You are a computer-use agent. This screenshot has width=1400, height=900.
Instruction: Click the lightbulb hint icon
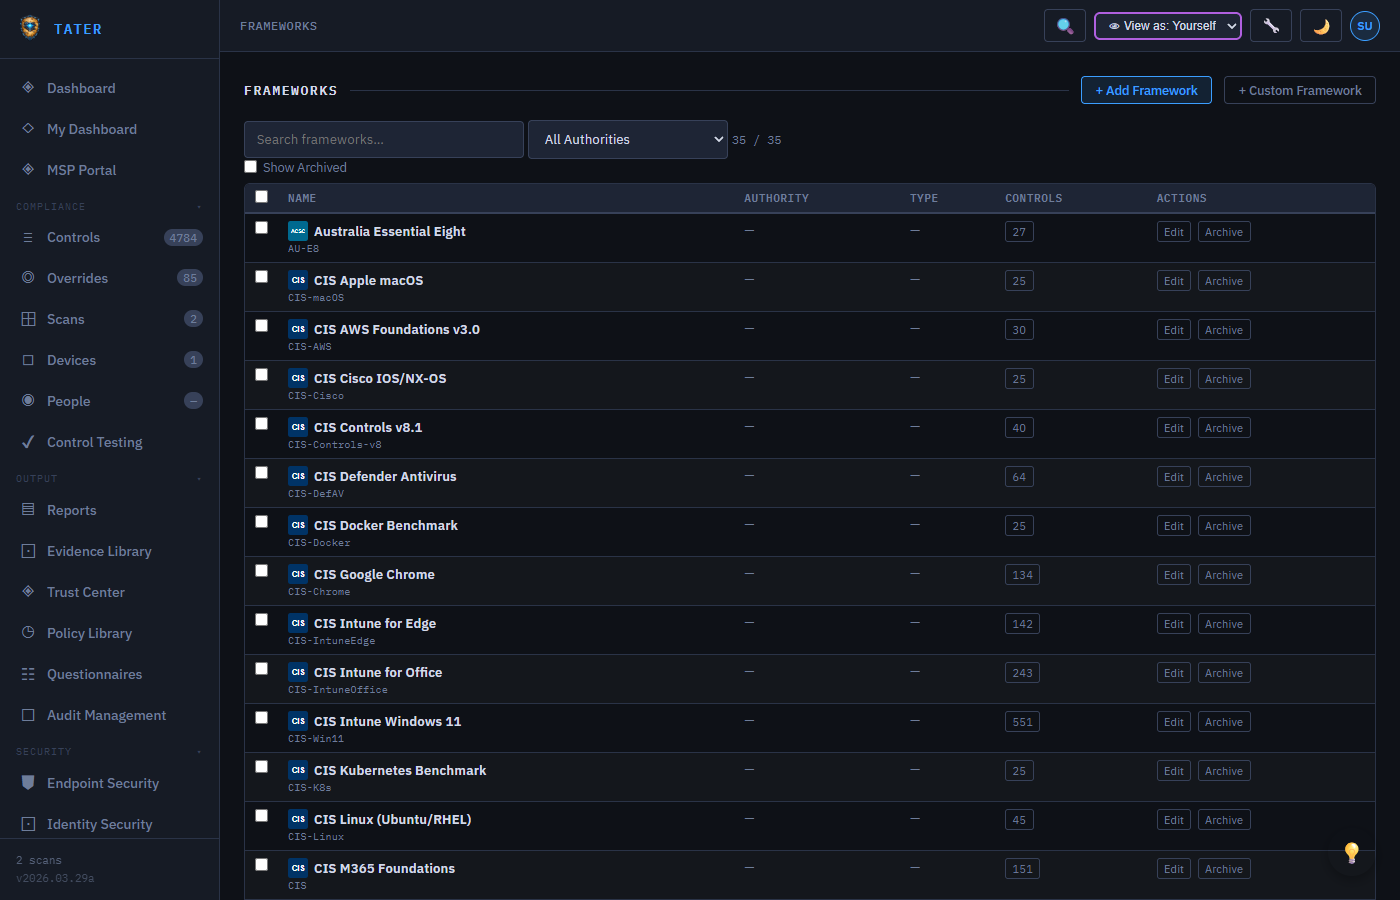(1352, 852)
